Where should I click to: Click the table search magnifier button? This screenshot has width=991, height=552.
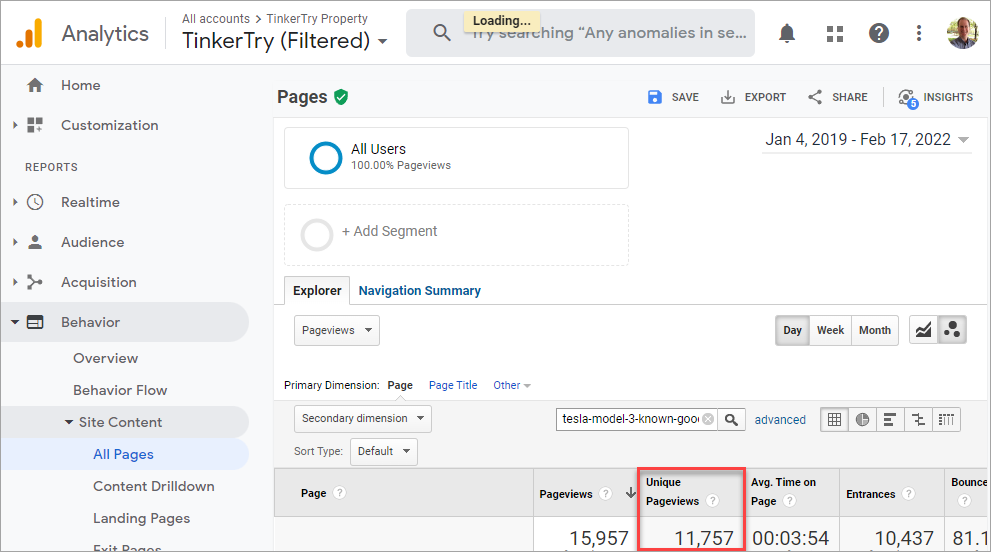point(731,419)
